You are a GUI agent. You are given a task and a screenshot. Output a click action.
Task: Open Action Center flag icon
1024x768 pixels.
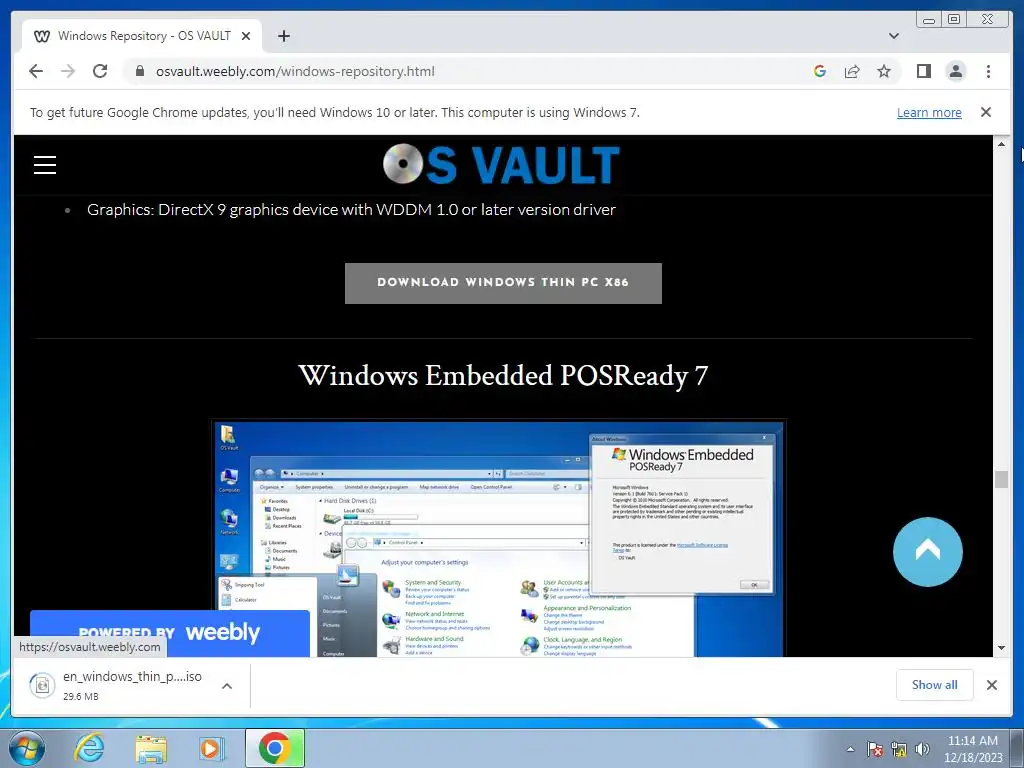tap(875, 750)
